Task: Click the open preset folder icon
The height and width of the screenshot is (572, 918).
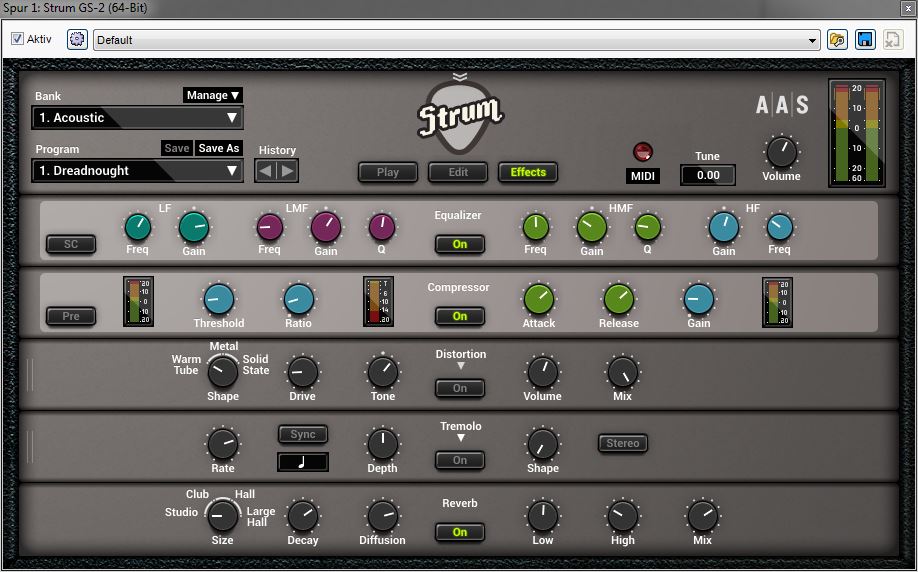Action: click(837, 40)
